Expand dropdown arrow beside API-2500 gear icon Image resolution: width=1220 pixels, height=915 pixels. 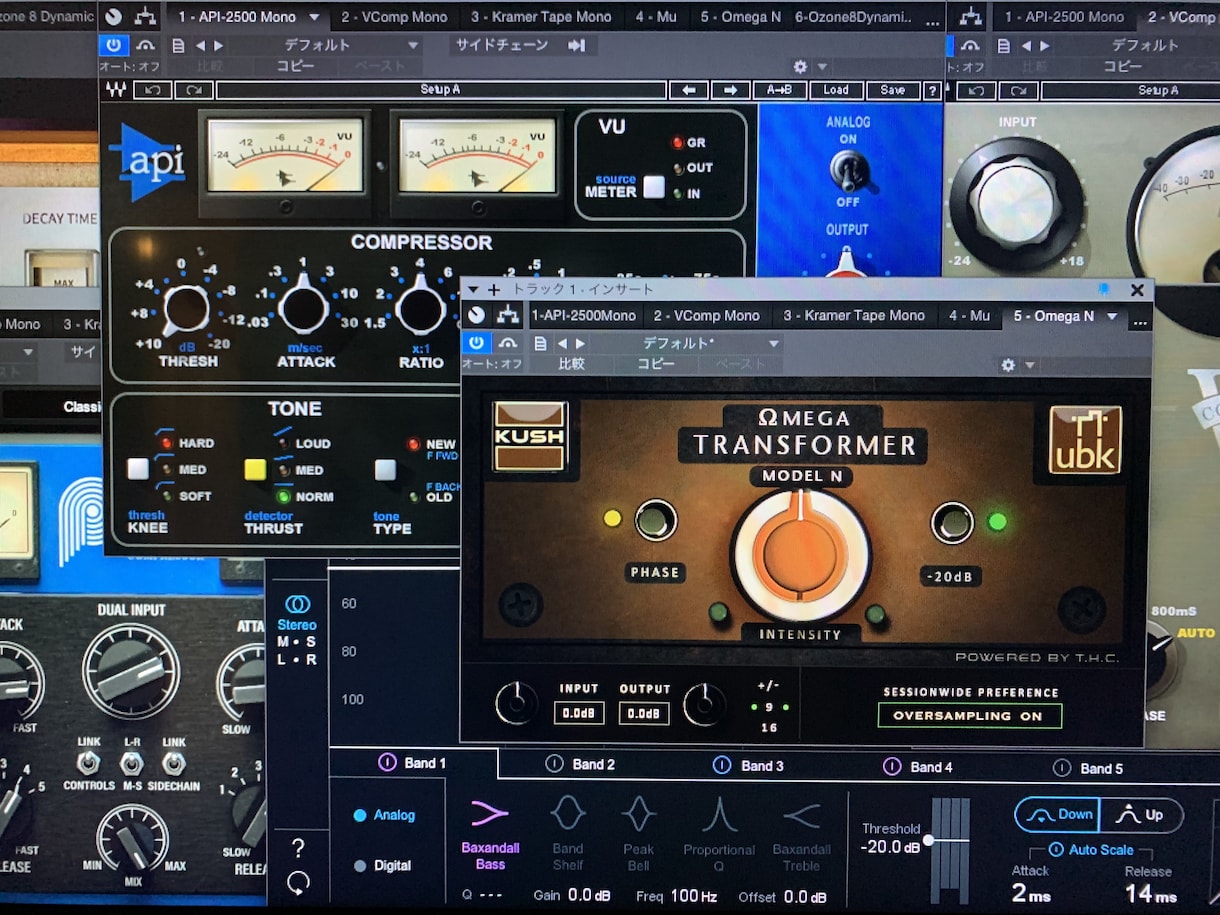(823, 67)
